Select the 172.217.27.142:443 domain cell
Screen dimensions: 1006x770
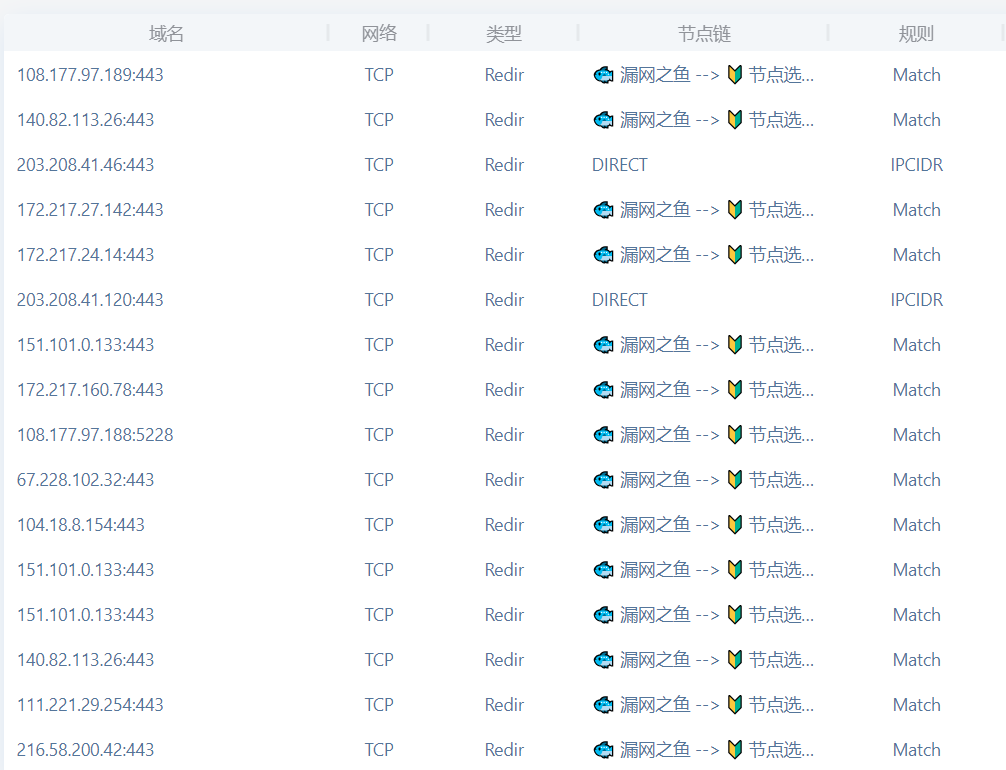tap(90, 210)
